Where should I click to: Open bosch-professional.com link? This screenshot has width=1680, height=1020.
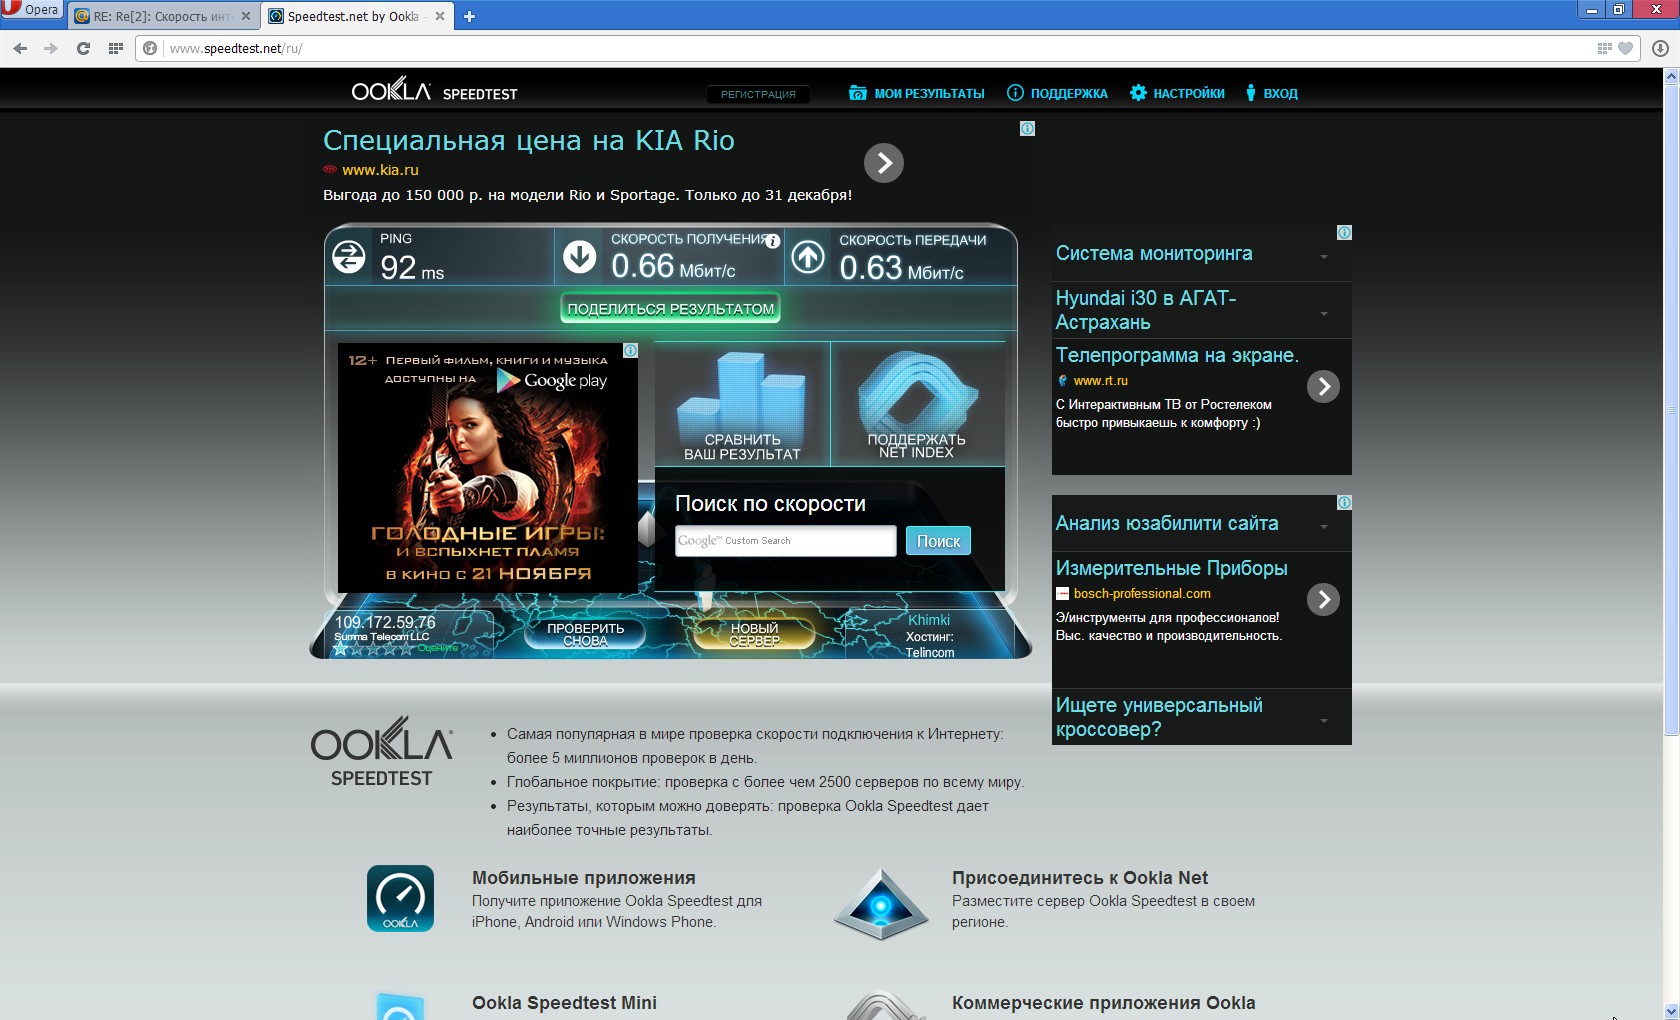1142,593
